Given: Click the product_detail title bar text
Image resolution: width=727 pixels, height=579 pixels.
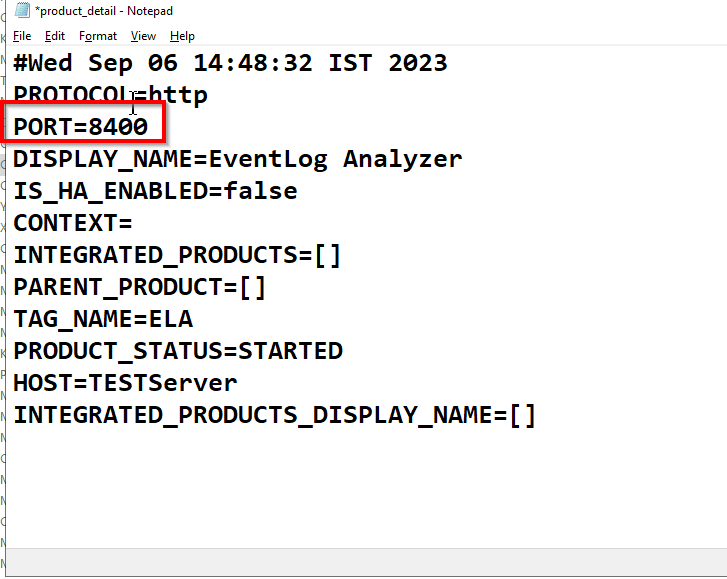Looking at the screenshot, I should [x=103, y=11].
